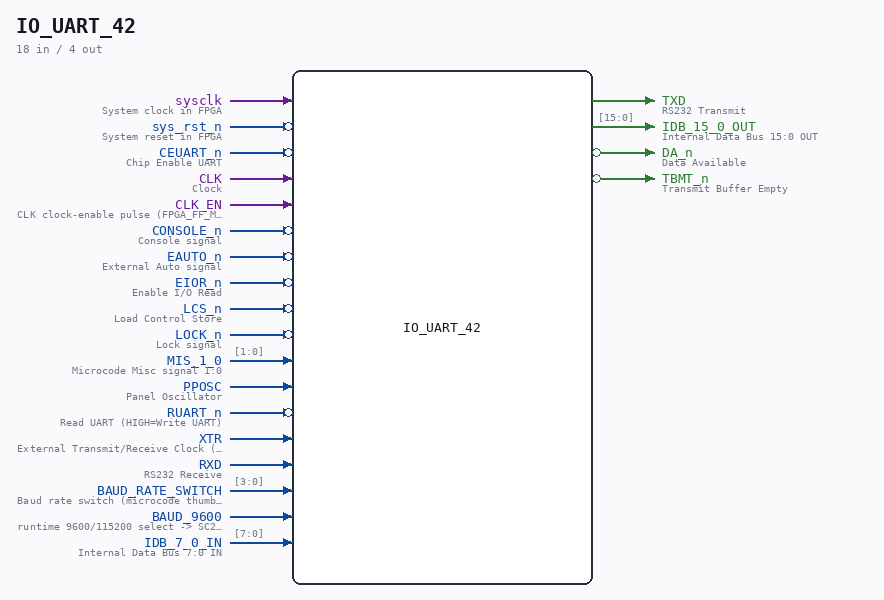Click the 'Load Control Store' description
The height and width of the screenshot is (600, 884).
(x=168, y=318)
